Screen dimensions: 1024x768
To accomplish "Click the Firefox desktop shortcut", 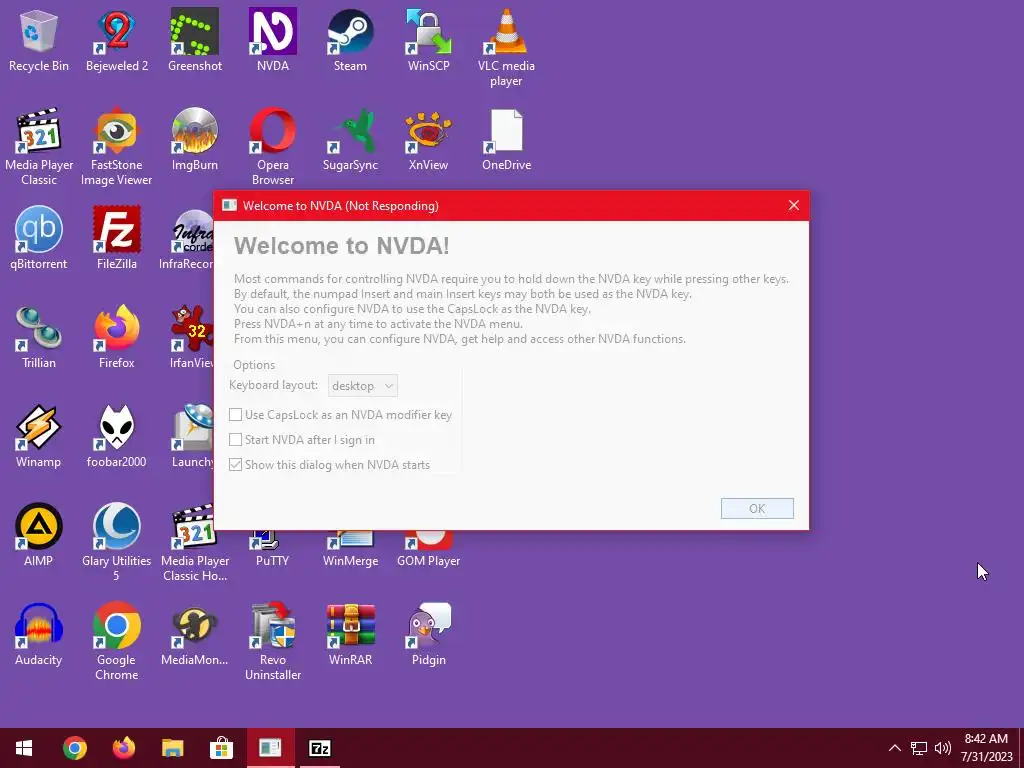I will [117, 338].
